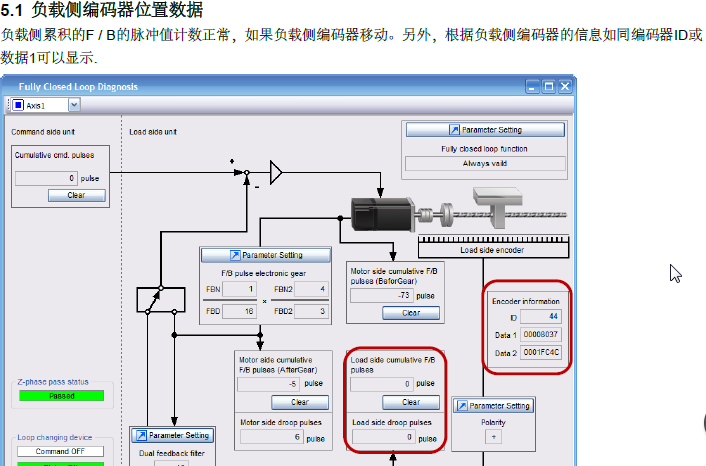Clear motor side cumulative F/B pulses (AfterGear)
The height and width of the screenshot is (466, 706).
point(299,402)
